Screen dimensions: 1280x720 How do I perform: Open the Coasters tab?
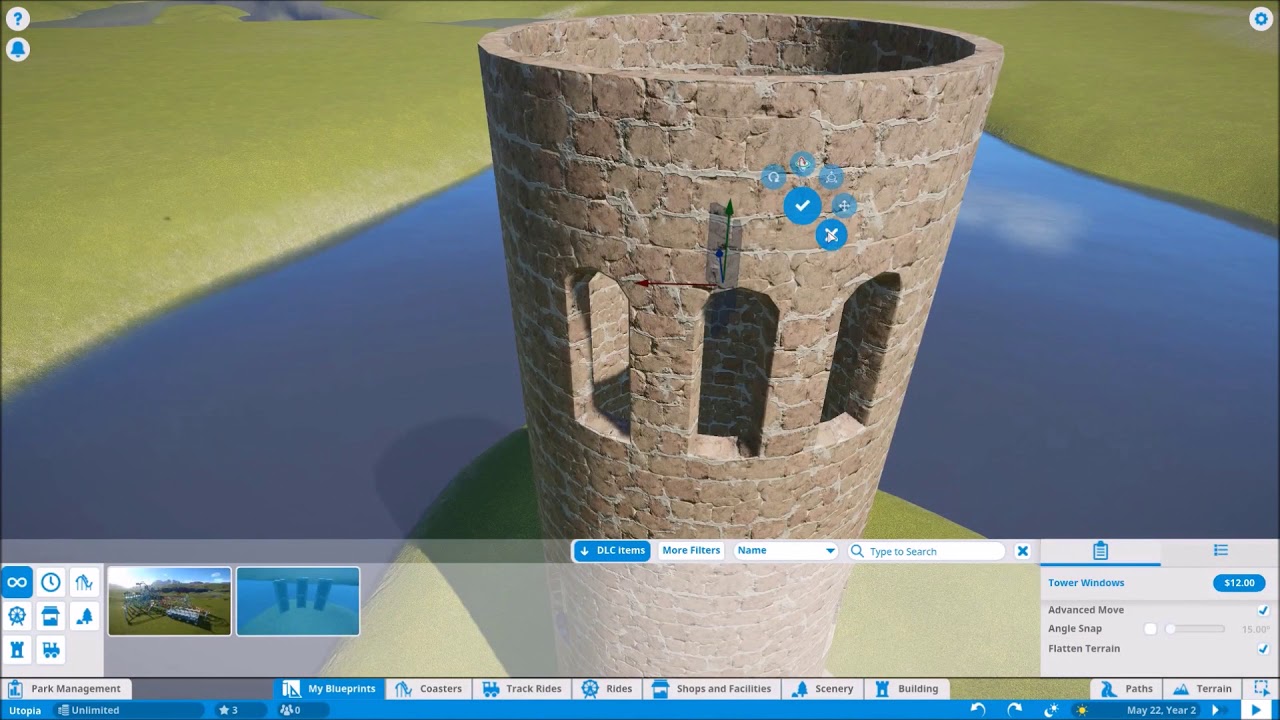(x=429, y=688)
